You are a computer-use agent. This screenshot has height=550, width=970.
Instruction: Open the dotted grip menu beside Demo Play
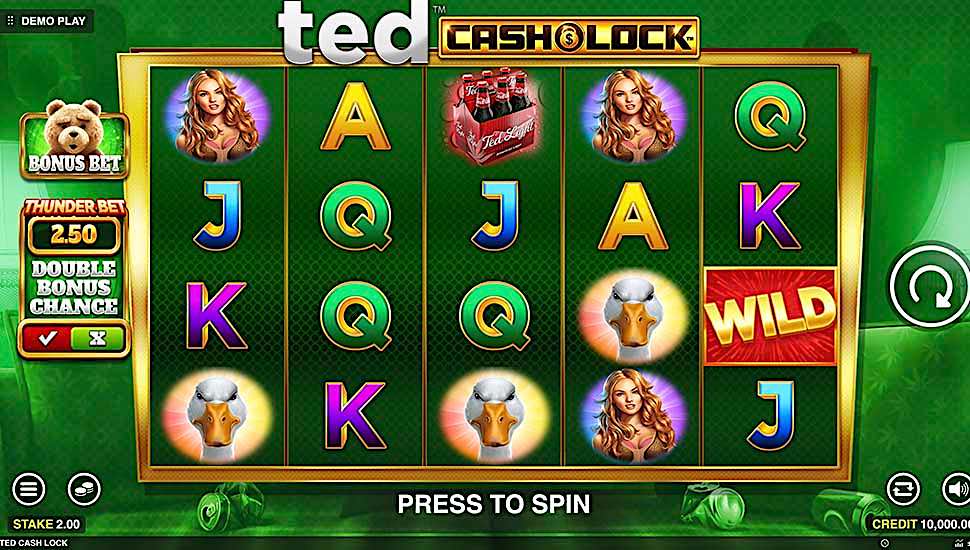point(10,21)
